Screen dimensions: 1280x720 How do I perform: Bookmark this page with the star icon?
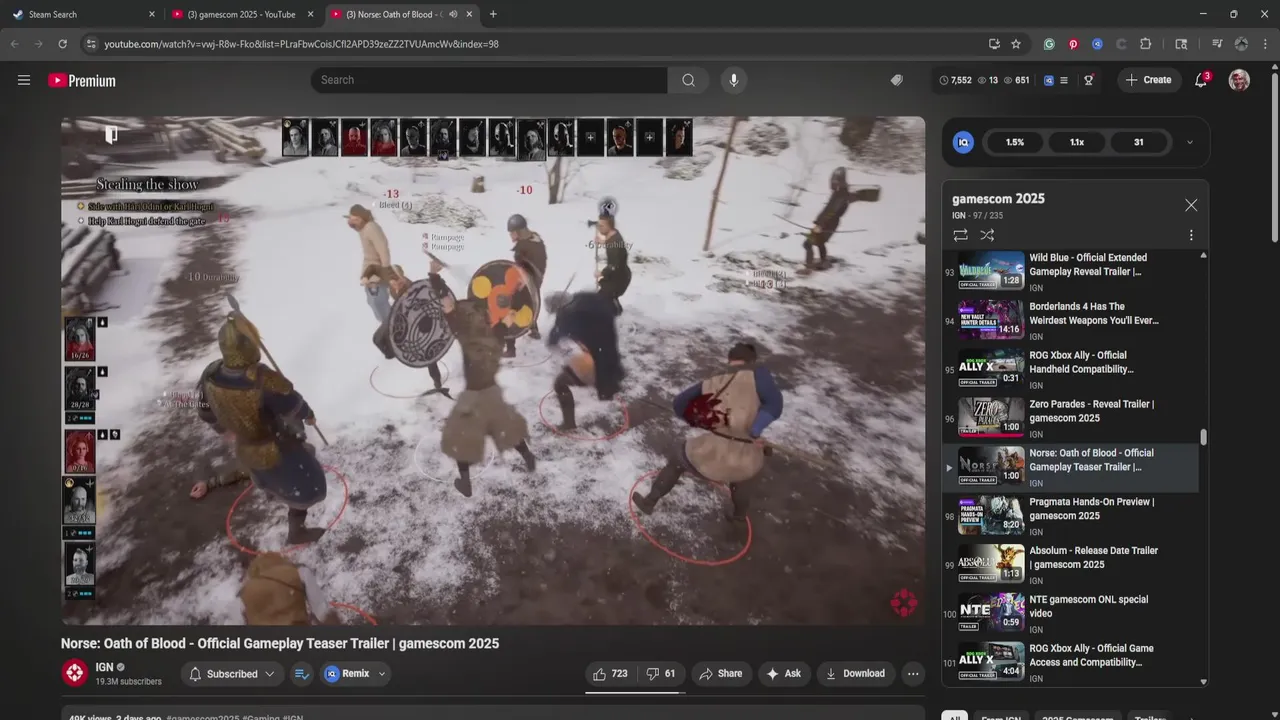pyautogui.click(x=1016, y=44)
